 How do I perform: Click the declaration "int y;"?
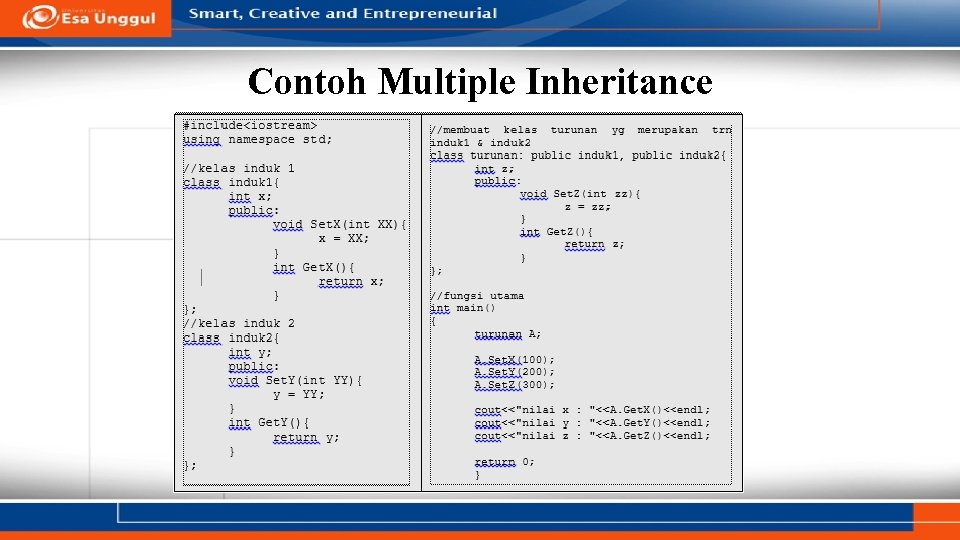(x=250, y=353)
